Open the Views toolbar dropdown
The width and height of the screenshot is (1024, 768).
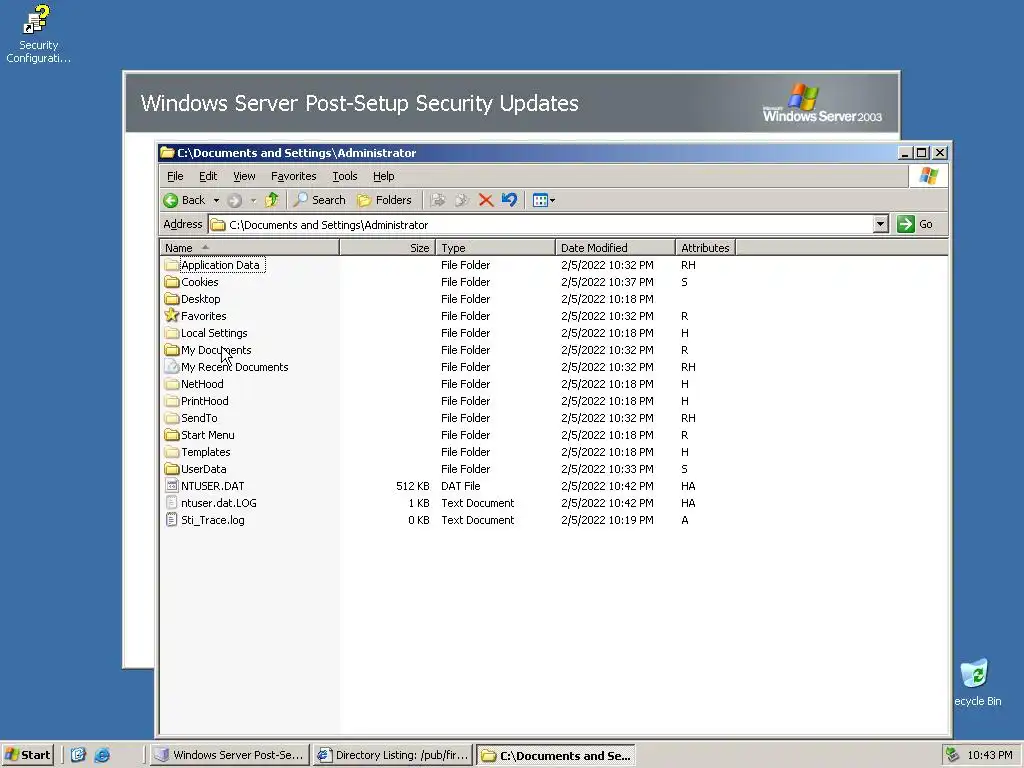543,200
